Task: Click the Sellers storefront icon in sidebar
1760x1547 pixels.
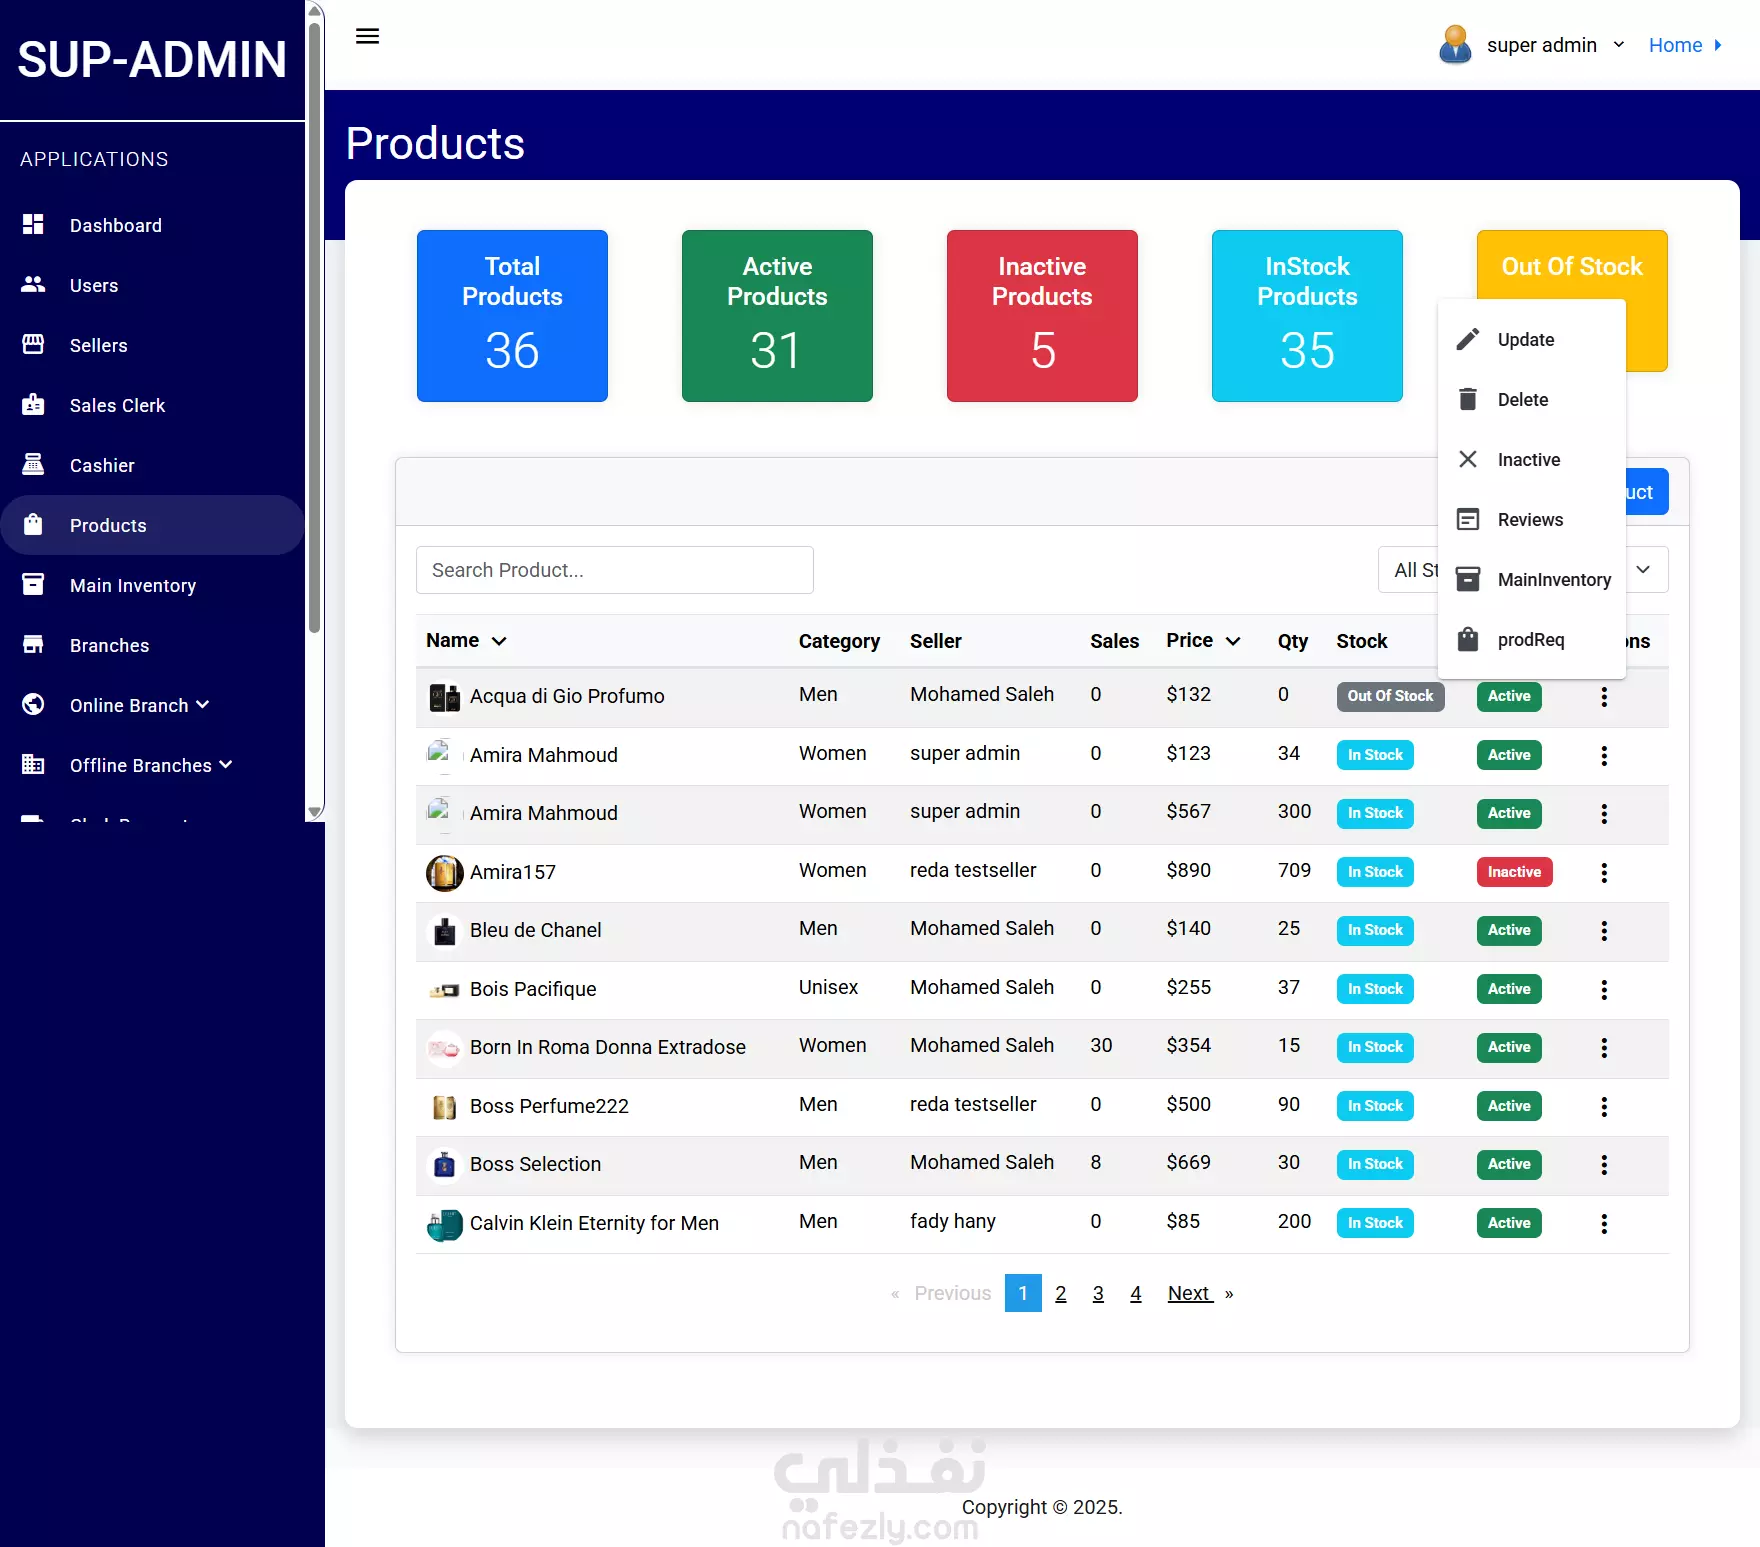Action: (x=33, y=344)
